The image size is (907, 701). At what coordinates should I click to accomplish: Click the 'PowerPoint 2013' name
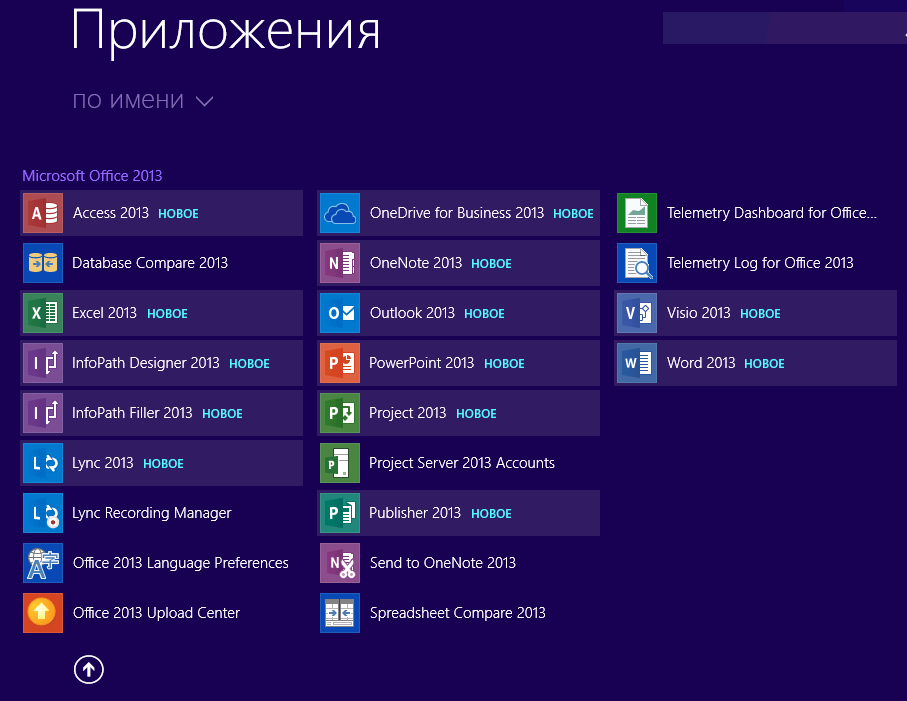click(x=422, y=363)
